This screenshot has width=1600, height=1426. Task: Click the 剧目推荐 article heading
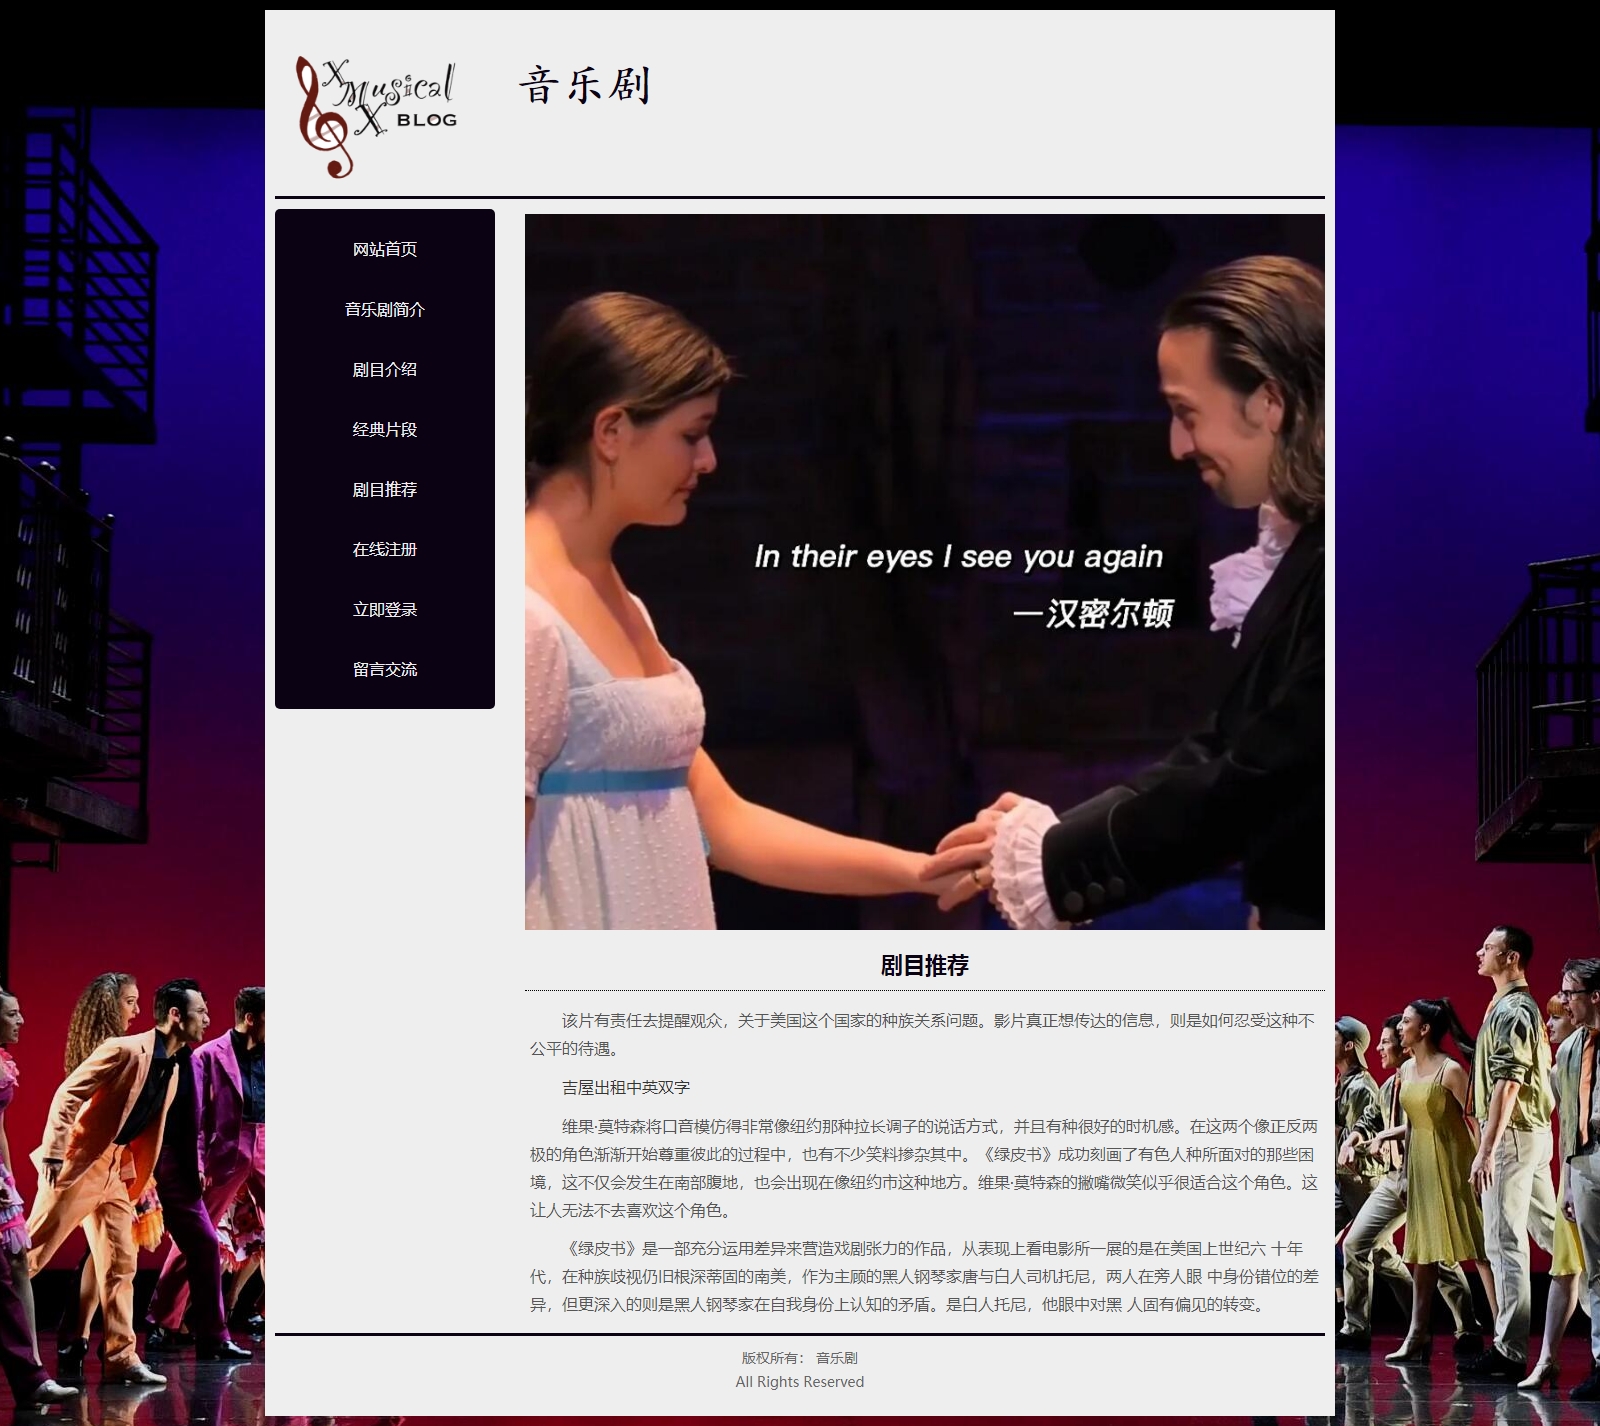925,965
